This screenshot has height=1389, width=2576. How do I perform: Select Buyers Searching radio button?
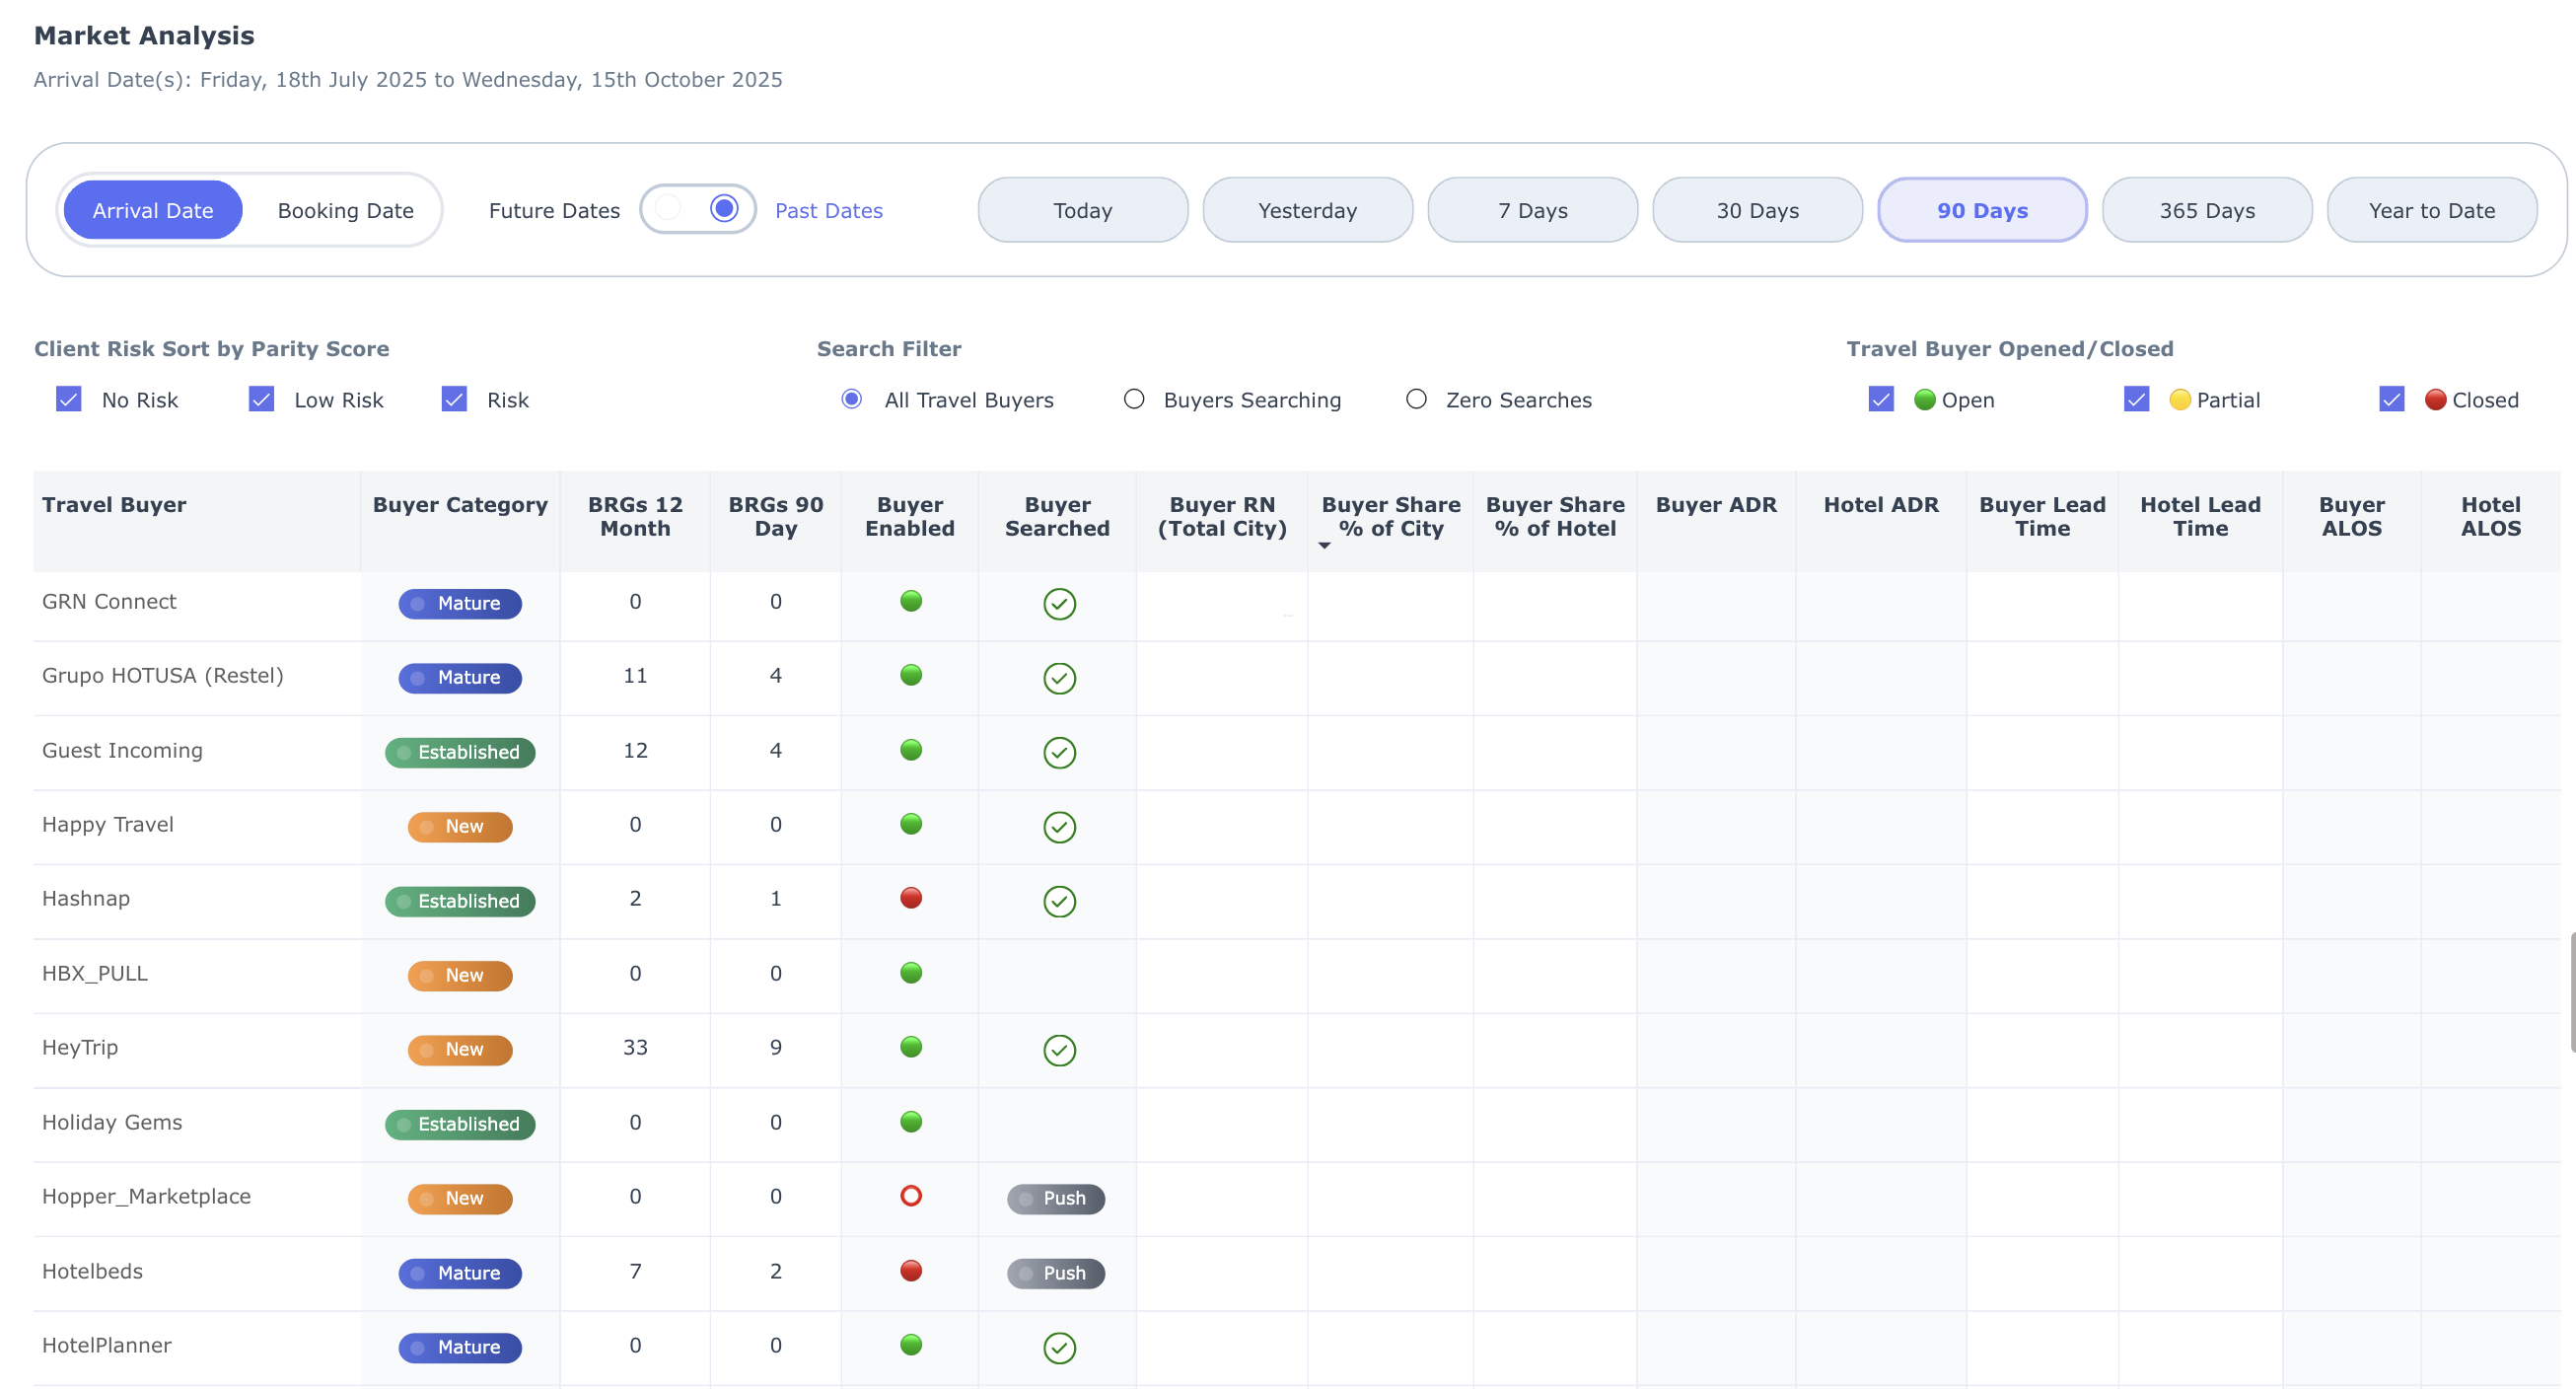pos(1133,400)
